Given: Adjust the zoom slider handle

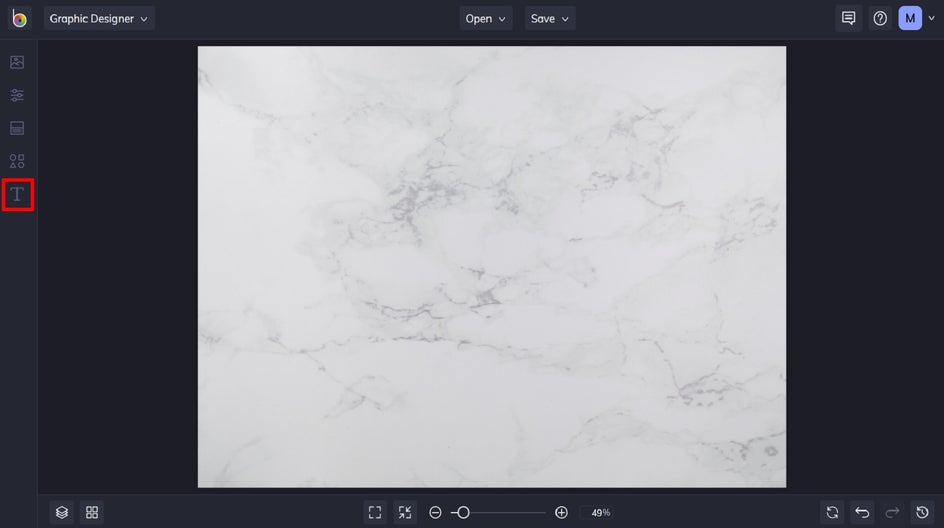Looking at the screenshot, I should click(x=463, y=512).
